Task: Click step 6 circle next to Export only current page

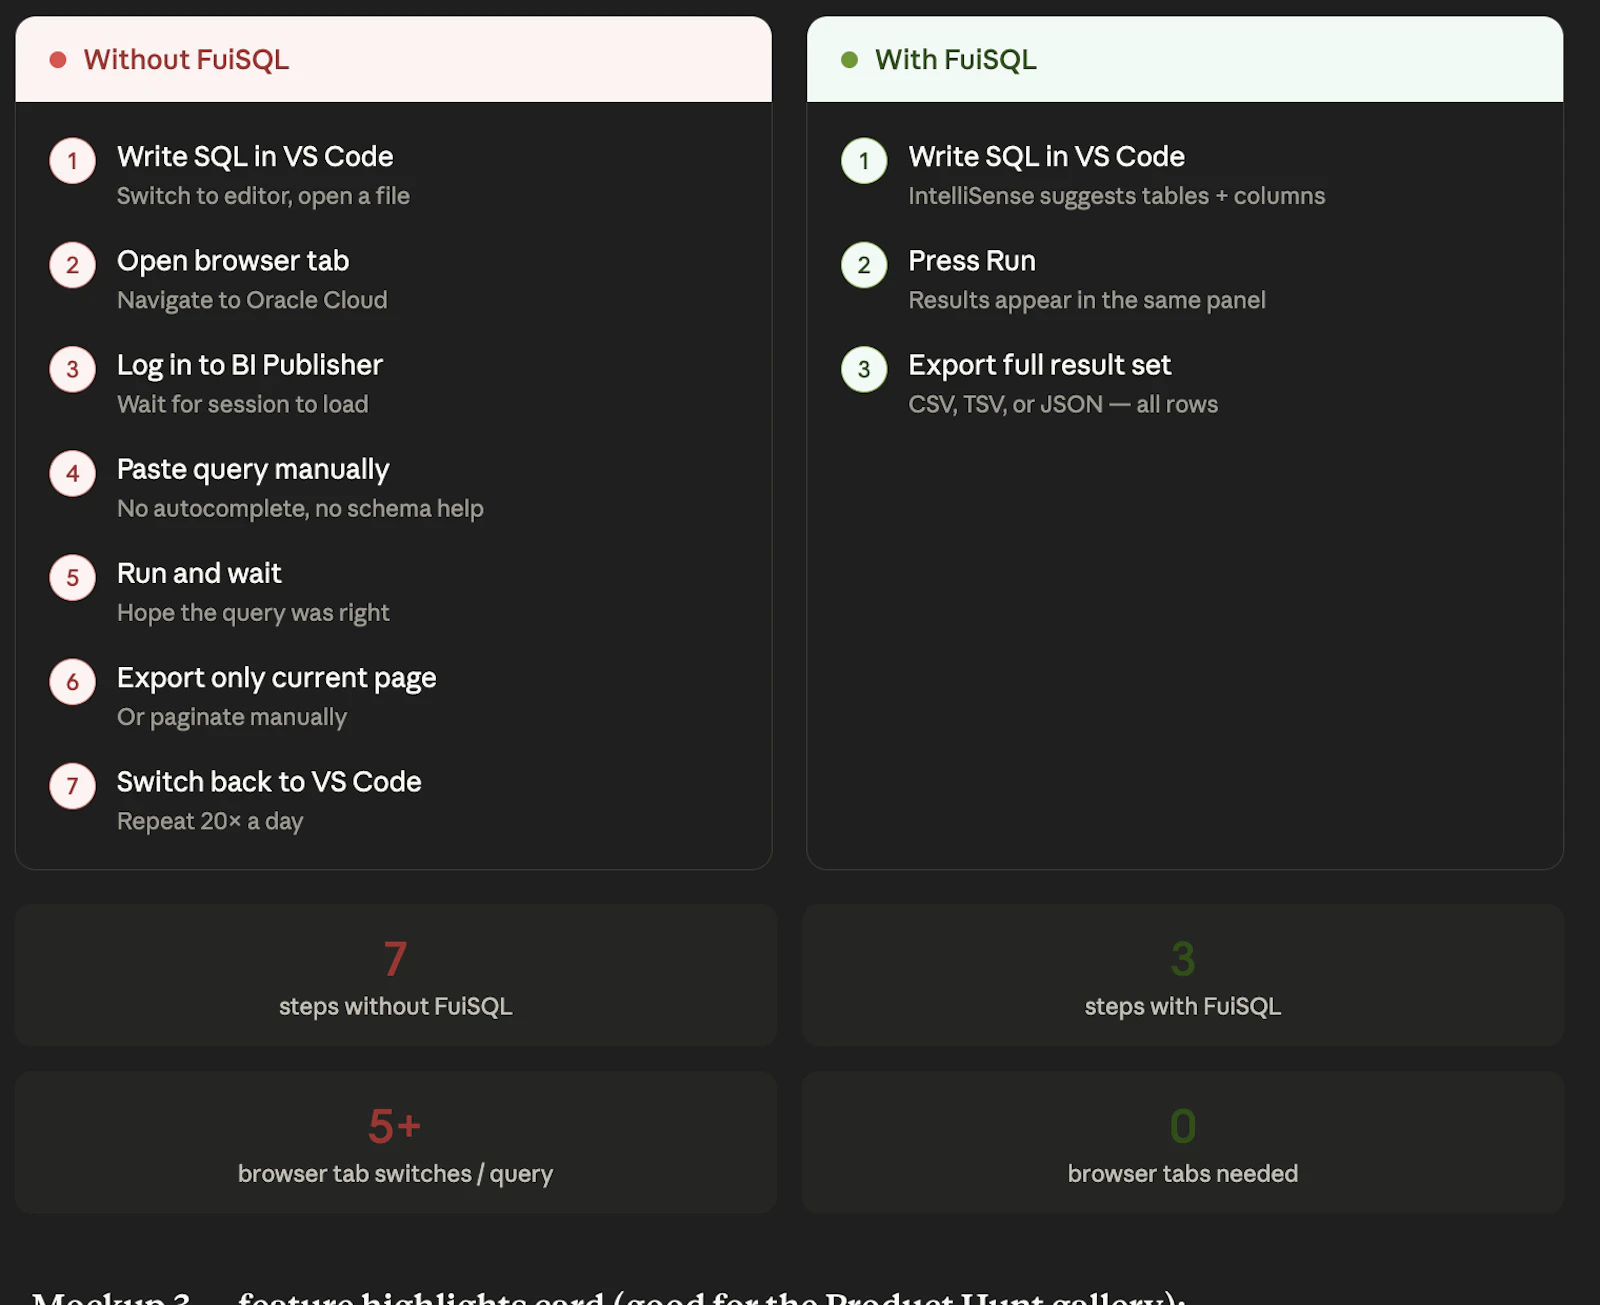Action: (x=73, y=682)
